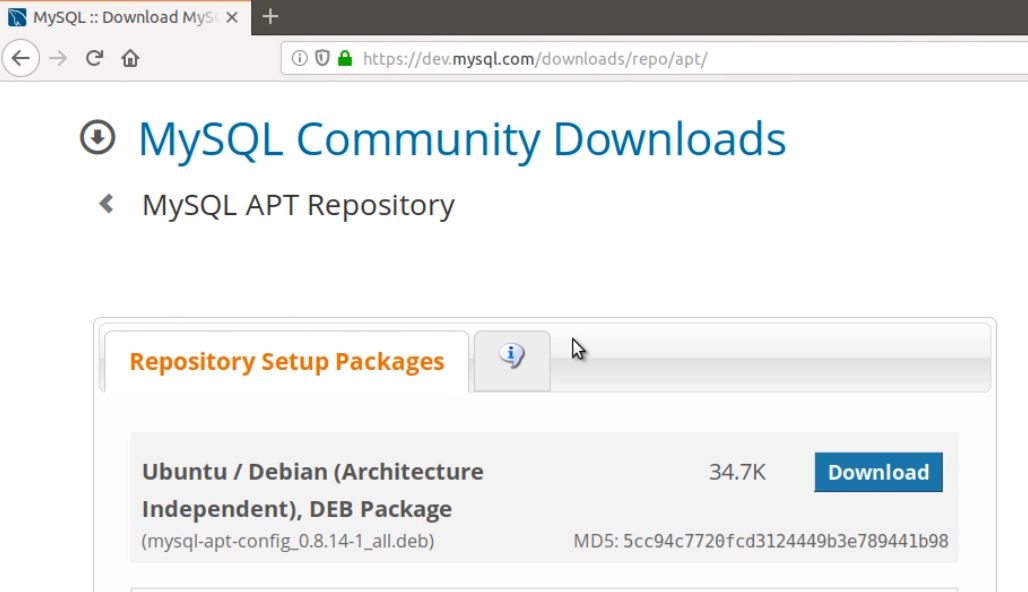This screenshot has width=1028, height=592.
Task: Click the green padlock security icon
Action: (345, 58)
